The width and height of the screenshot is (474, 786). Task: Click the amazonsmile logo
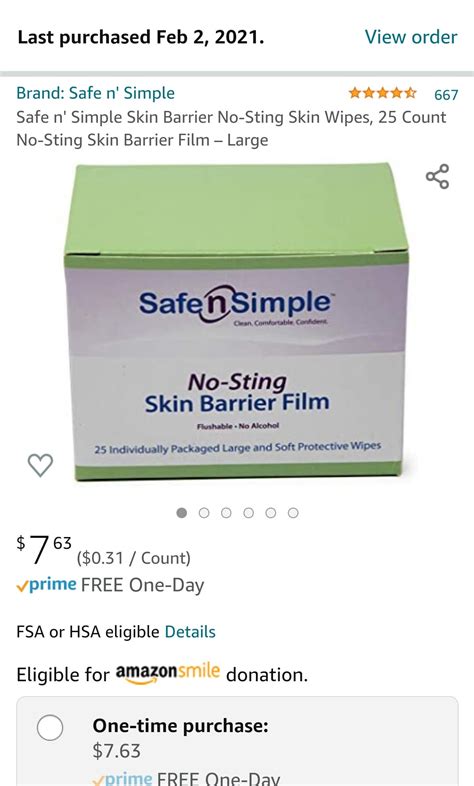(x=168, y=673)
